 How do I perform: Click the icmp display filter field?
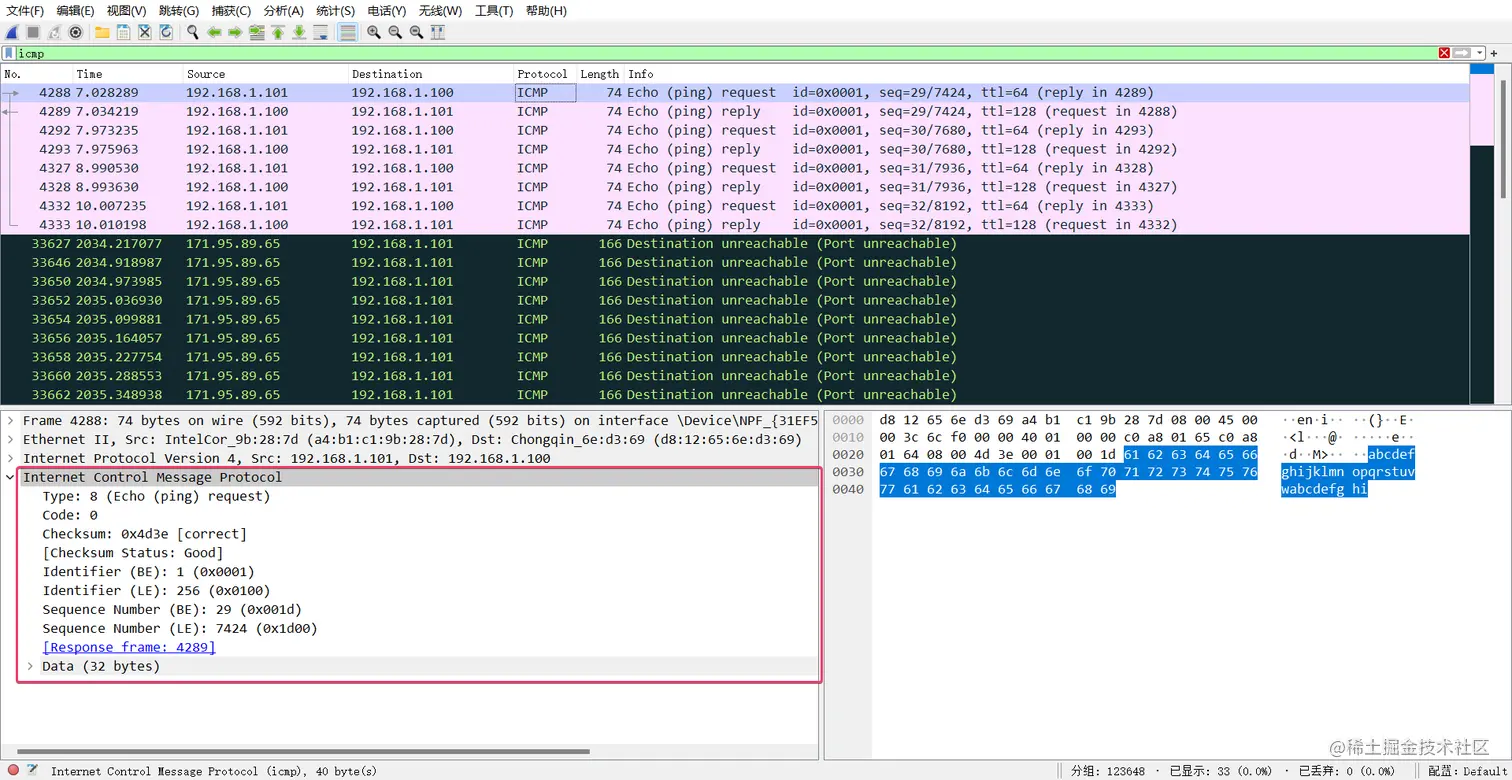point(726,53)
